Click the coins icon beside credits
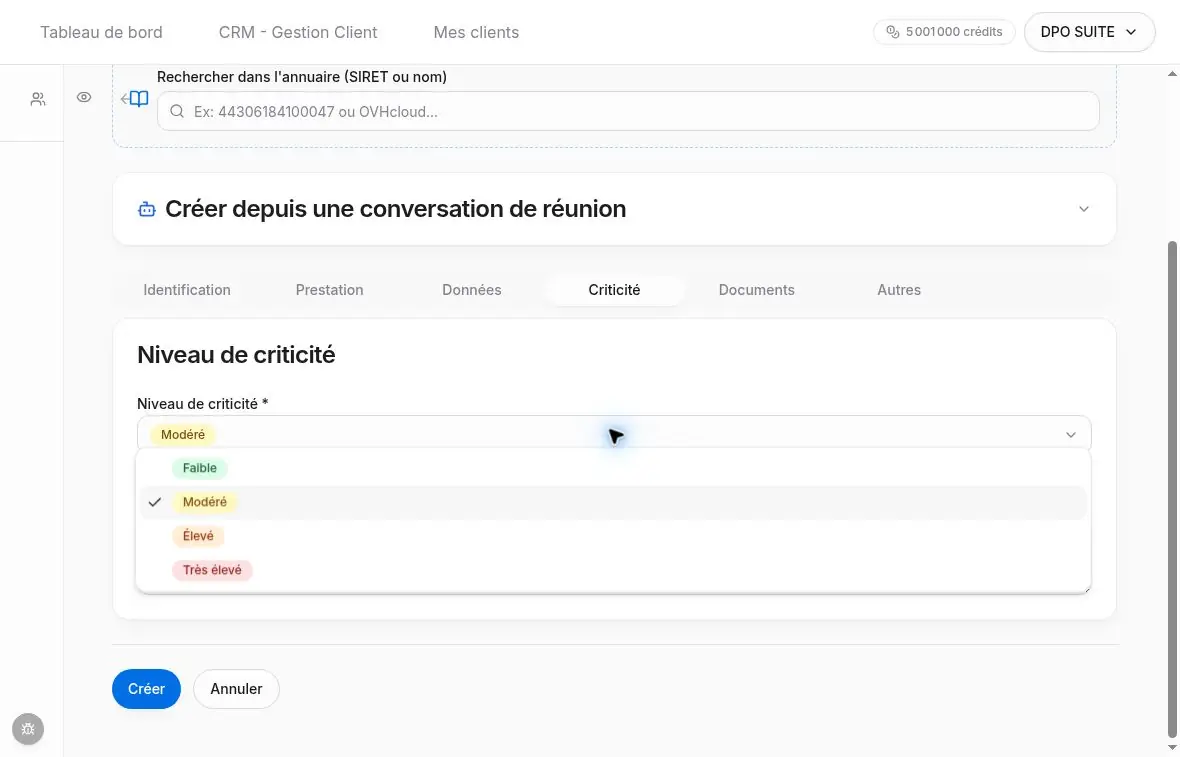 pos(893,32)
